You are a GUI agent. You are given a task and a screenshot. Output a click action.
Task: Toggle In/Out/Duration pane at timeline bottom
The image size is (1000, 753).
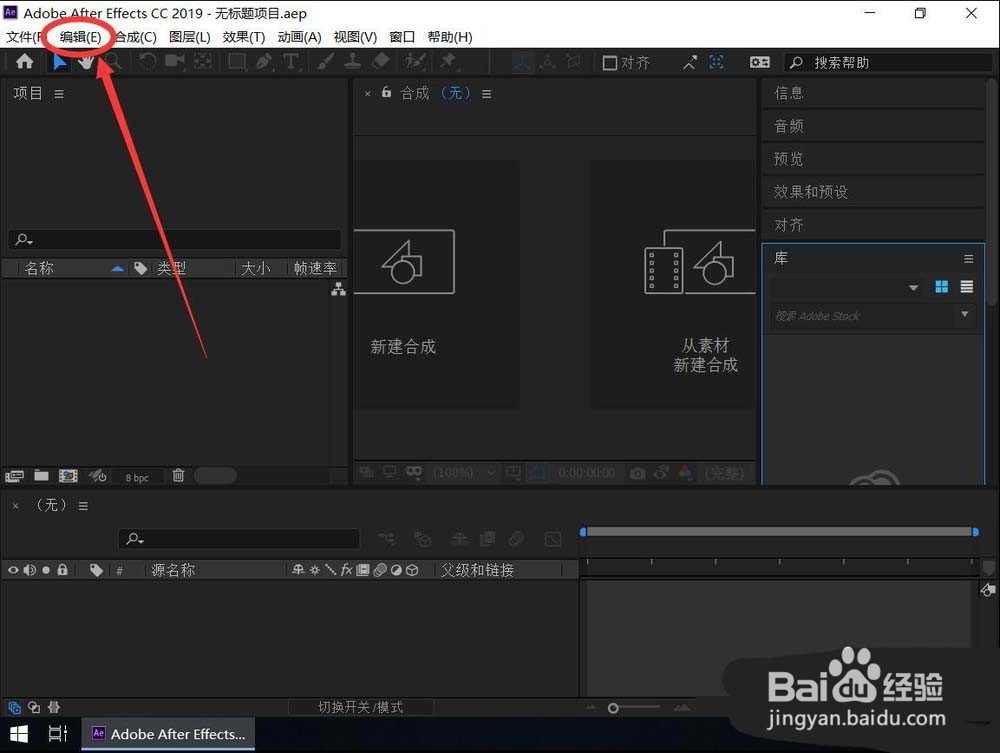click(54, 707)
